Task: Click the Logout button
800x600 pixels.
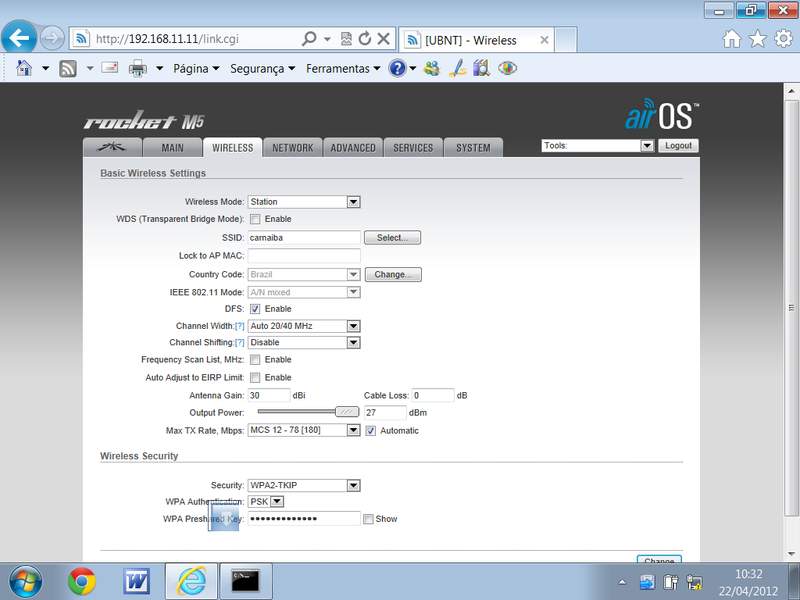Action: coord(678,146)
